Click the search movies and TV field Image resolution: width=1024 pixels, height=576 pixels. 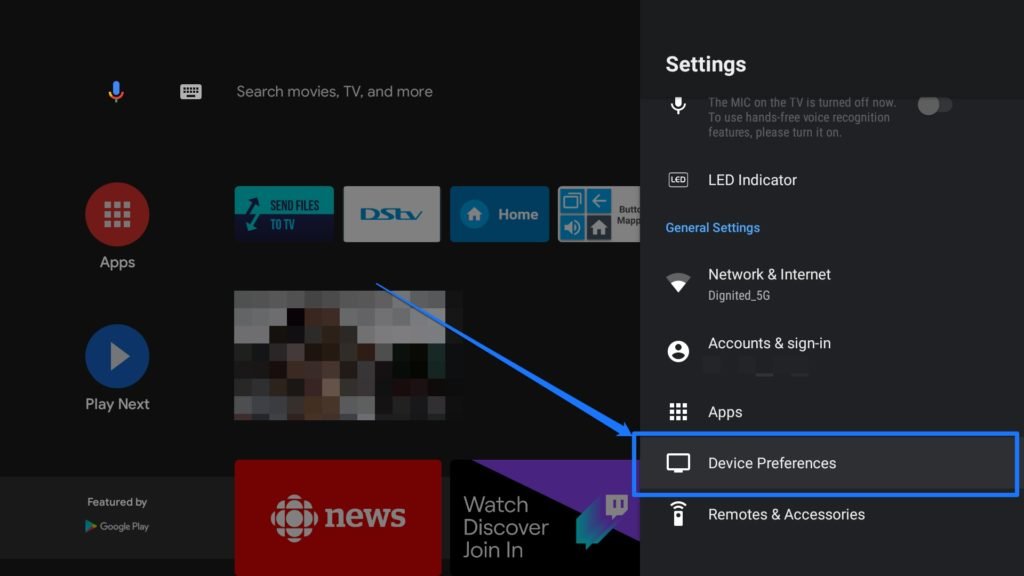tap(334, 92)
